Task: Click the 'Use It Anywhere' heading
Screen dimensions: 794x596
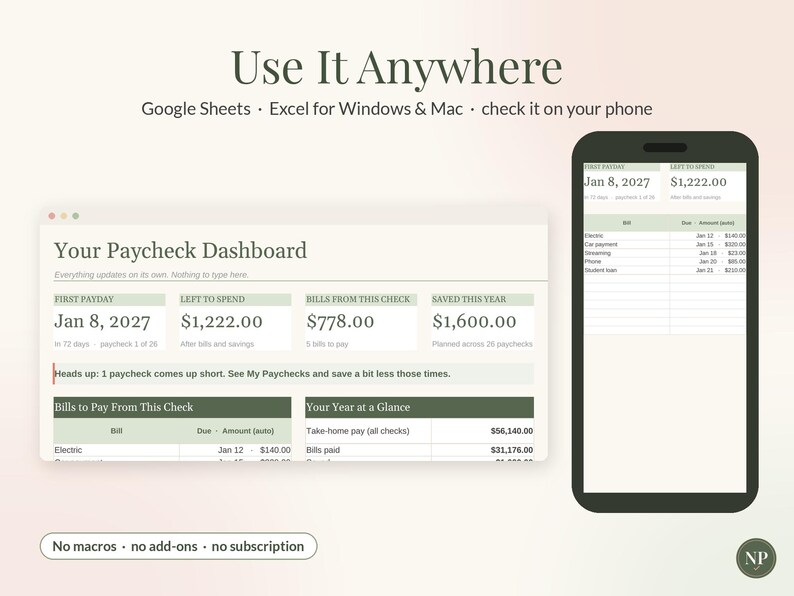Action: point(396,67)
